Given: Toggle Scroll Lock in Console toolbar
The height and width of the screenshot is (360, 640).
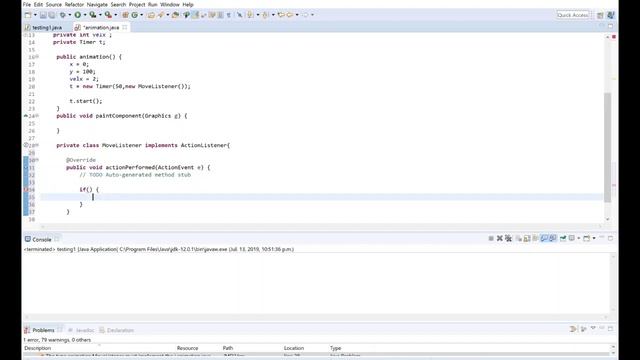Looking at the screenshot, I should [x=527, y=238].
